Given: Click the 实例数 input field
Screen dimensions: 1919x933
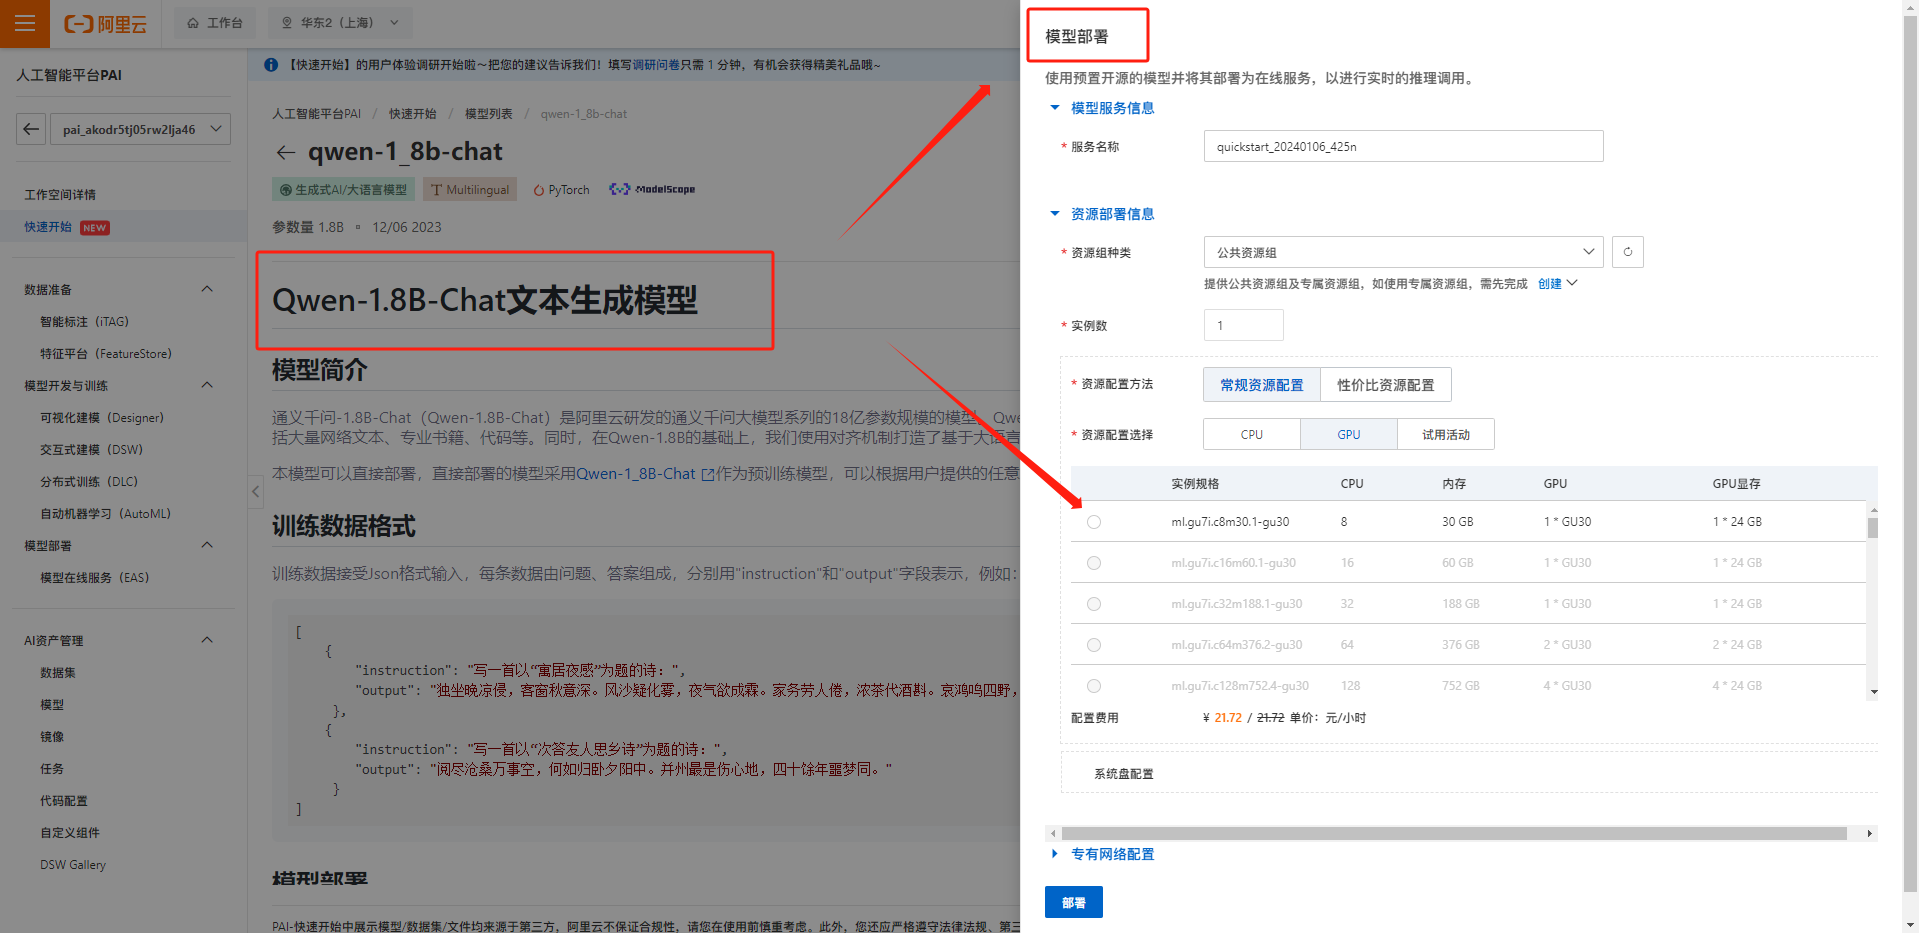Looking at the screenshot, I should (1243, 325).
